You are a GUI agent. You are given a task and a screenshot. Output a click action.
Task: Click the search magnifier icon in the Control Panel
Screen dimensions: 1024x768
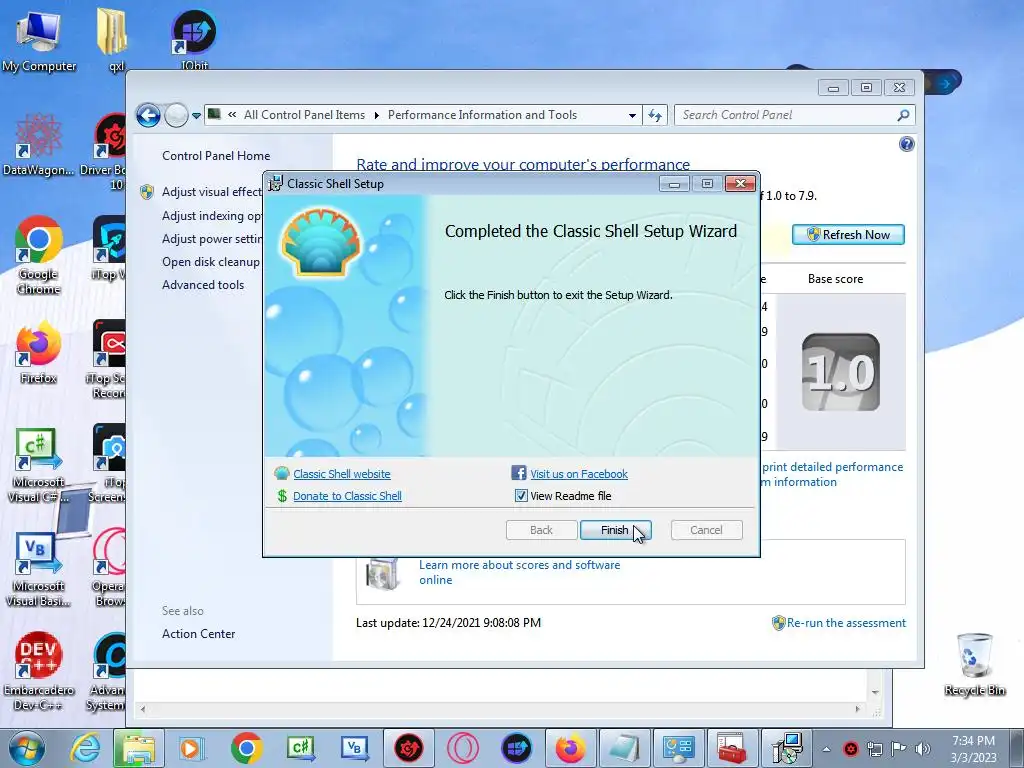(x=903, y=115)
